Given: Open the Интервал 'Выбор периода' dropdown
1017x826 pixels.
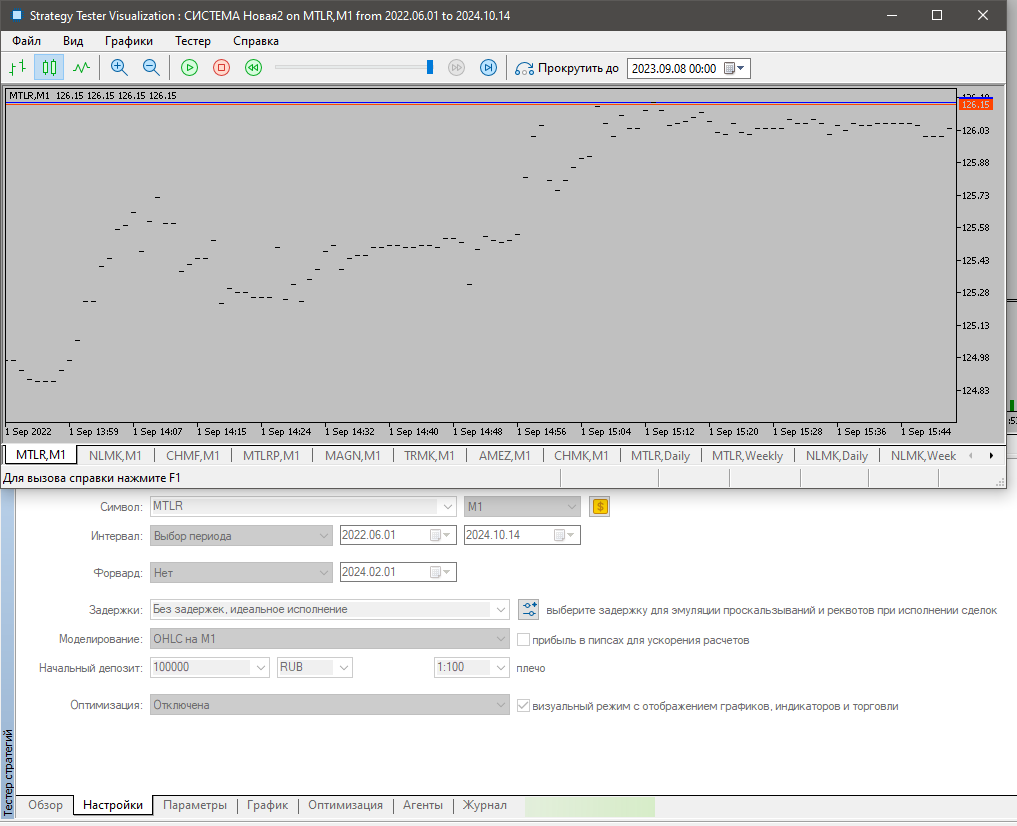Looking at the screenshot, I should click(241, 536).
